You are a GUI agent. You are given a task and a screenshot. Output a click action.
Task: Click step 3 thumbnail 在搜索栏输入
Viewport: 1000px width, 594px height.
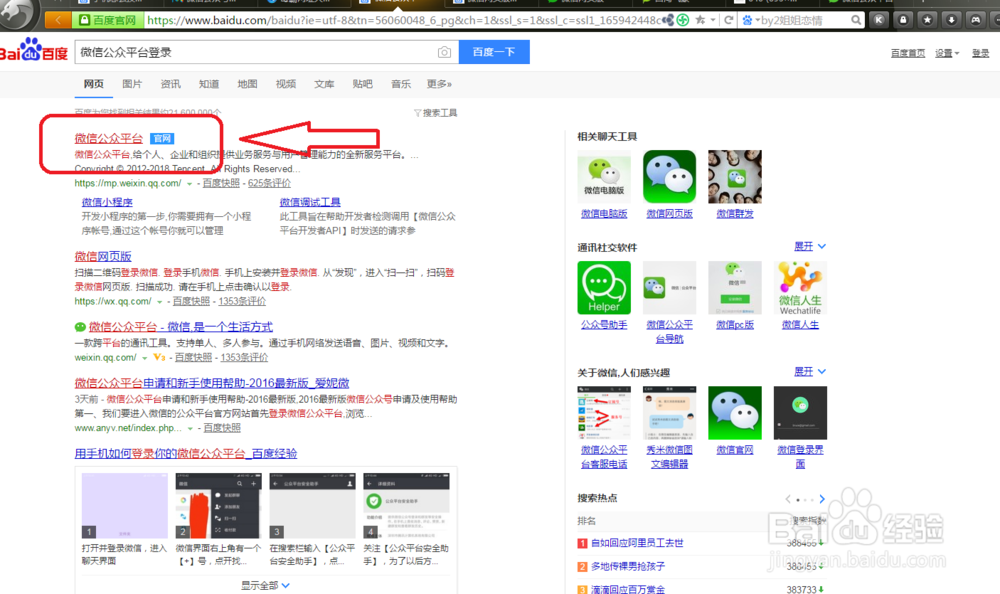tap(312, 506)
